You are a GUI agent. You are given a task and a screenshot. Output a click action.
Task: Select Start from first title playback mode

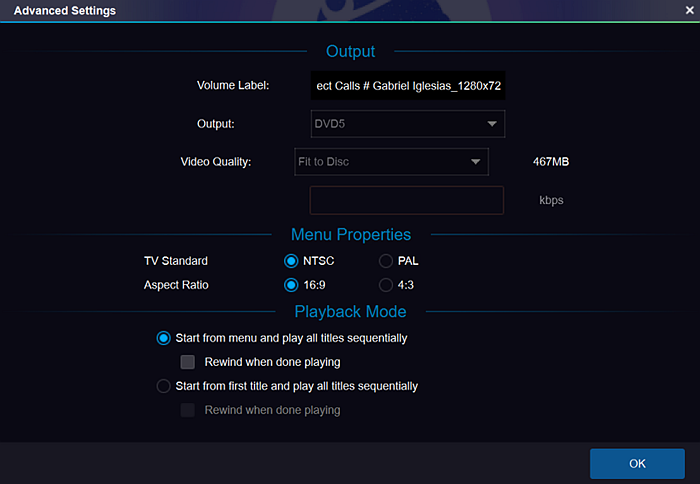(x=163, y=386)
